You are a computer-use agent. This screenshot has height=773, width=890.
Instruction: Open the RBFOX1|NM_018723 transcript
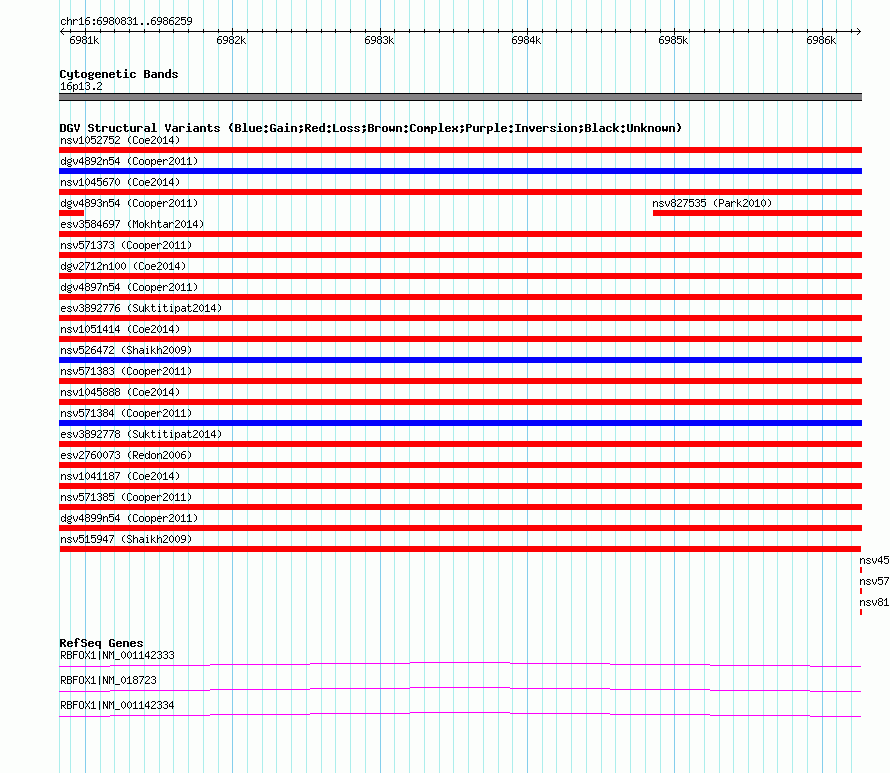(x=108, y=680)
